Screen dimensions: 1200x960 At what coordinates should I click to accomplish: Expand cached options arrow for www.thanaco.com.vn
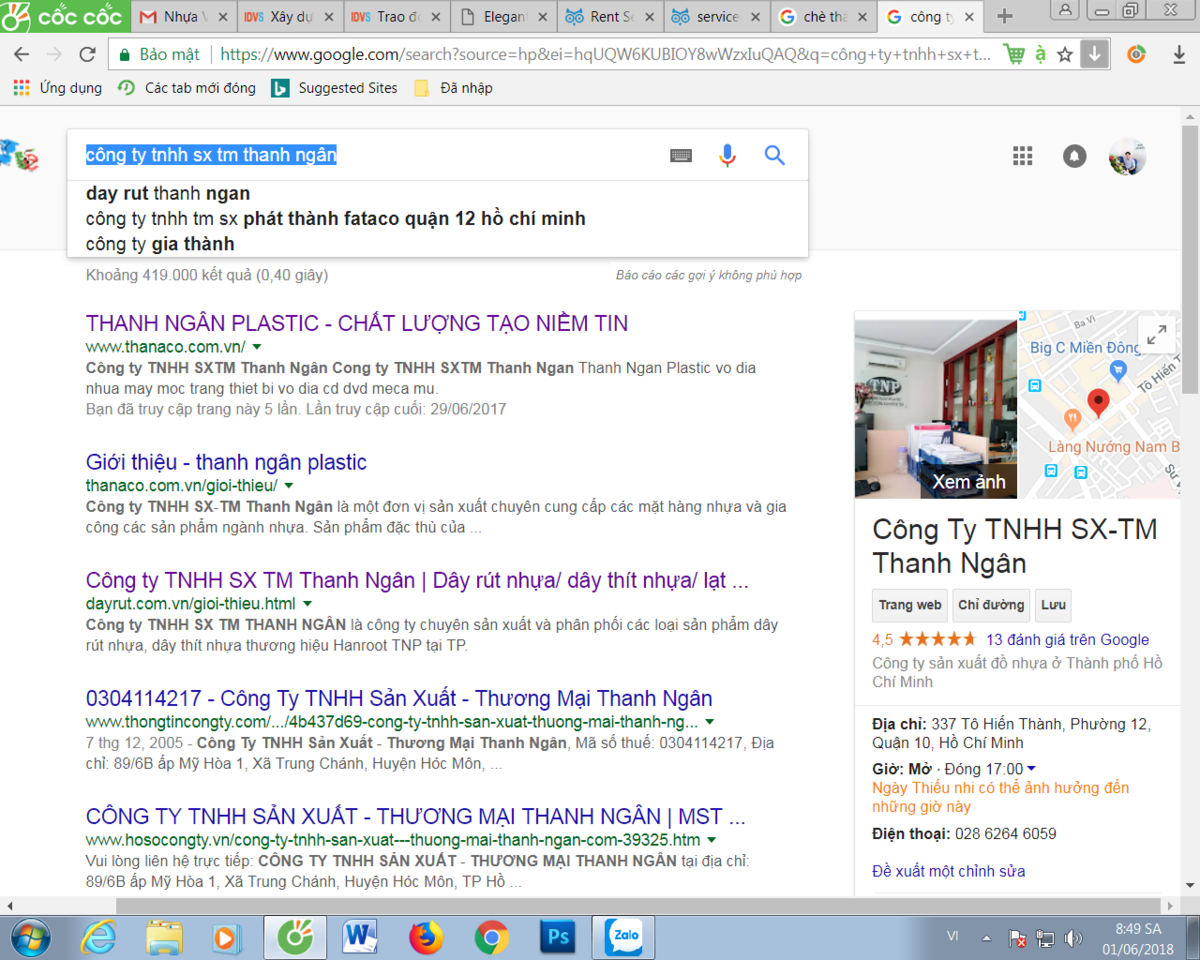(x=257, y=346)
